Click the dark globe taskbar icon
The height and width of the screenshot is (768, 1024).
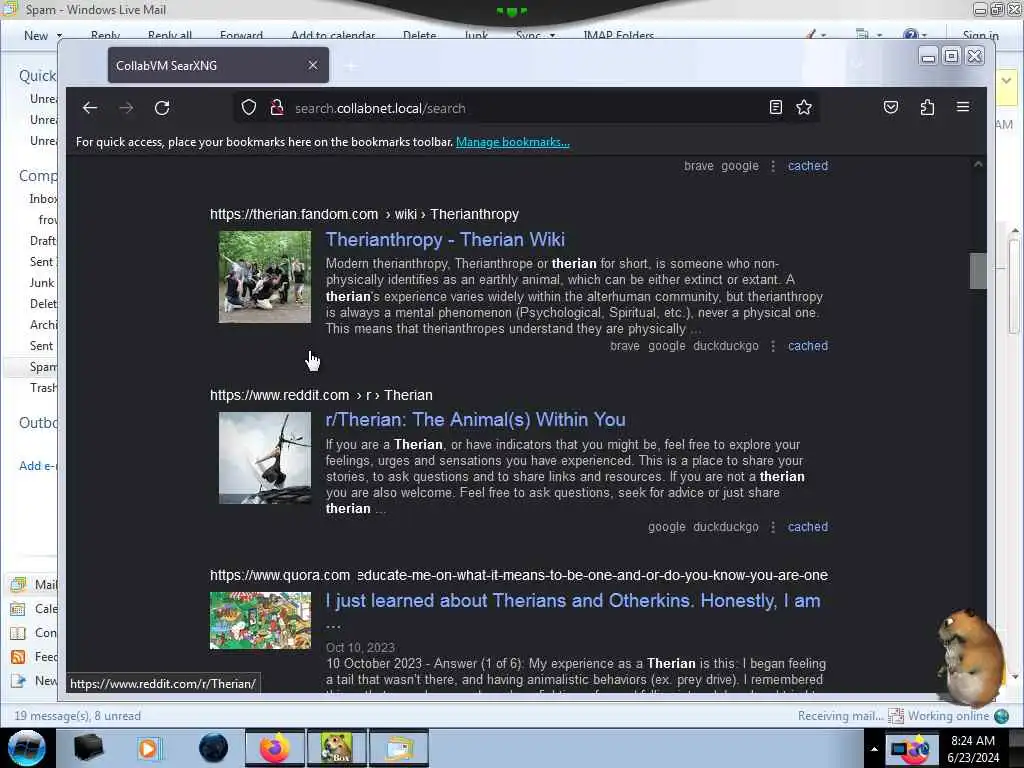pyautogui.click(x=214, y=748)
